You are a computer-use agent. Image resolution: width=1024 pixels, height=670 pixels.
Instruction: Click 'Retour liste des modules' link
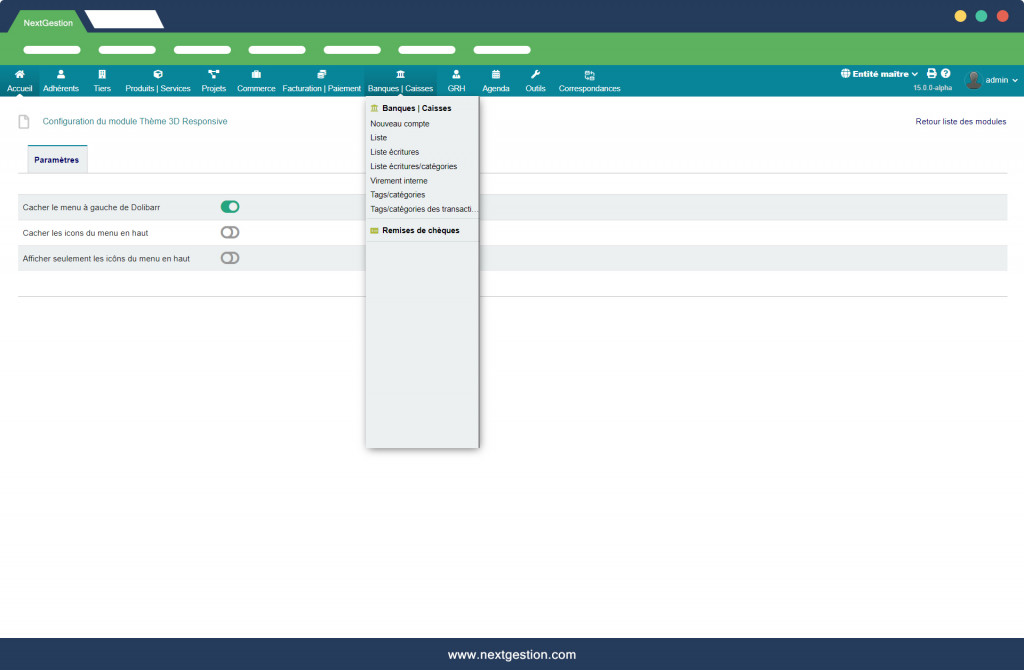tap(960, 122)
